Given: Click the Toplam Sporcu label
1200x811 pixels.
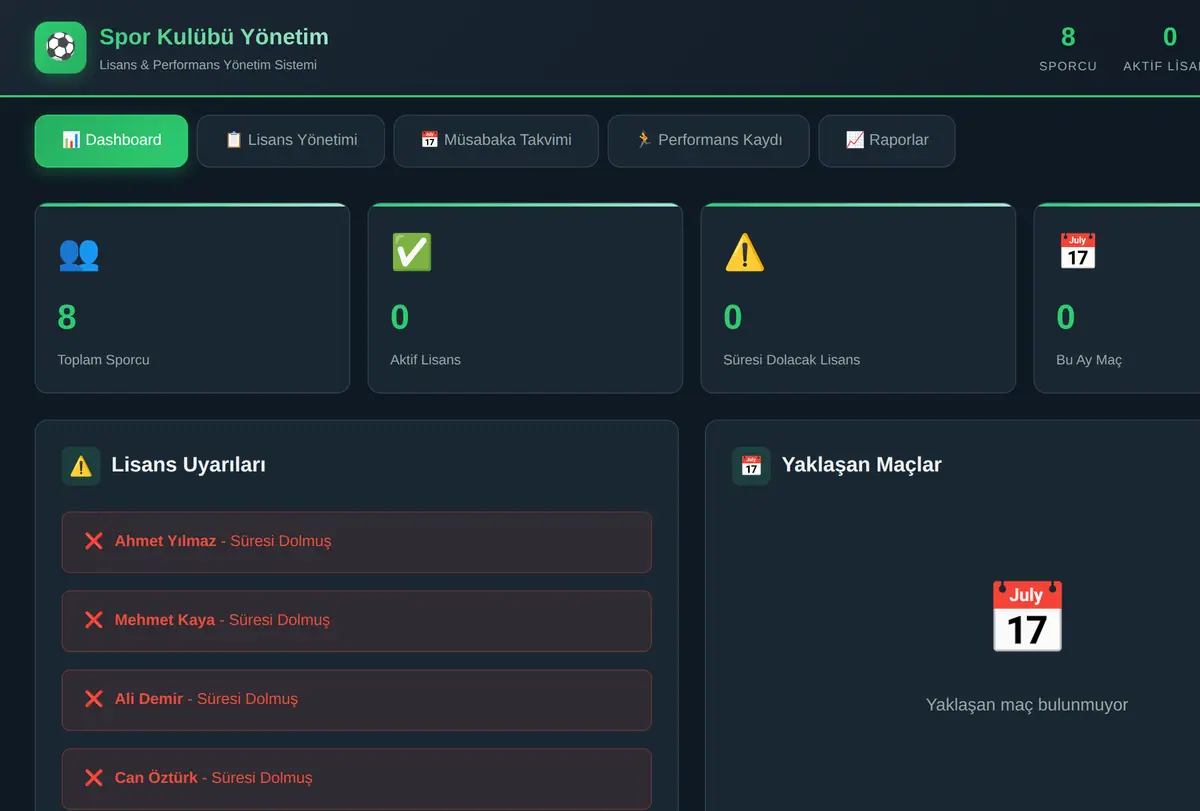Looking at the screenshot, I should (x=104, y=360).
